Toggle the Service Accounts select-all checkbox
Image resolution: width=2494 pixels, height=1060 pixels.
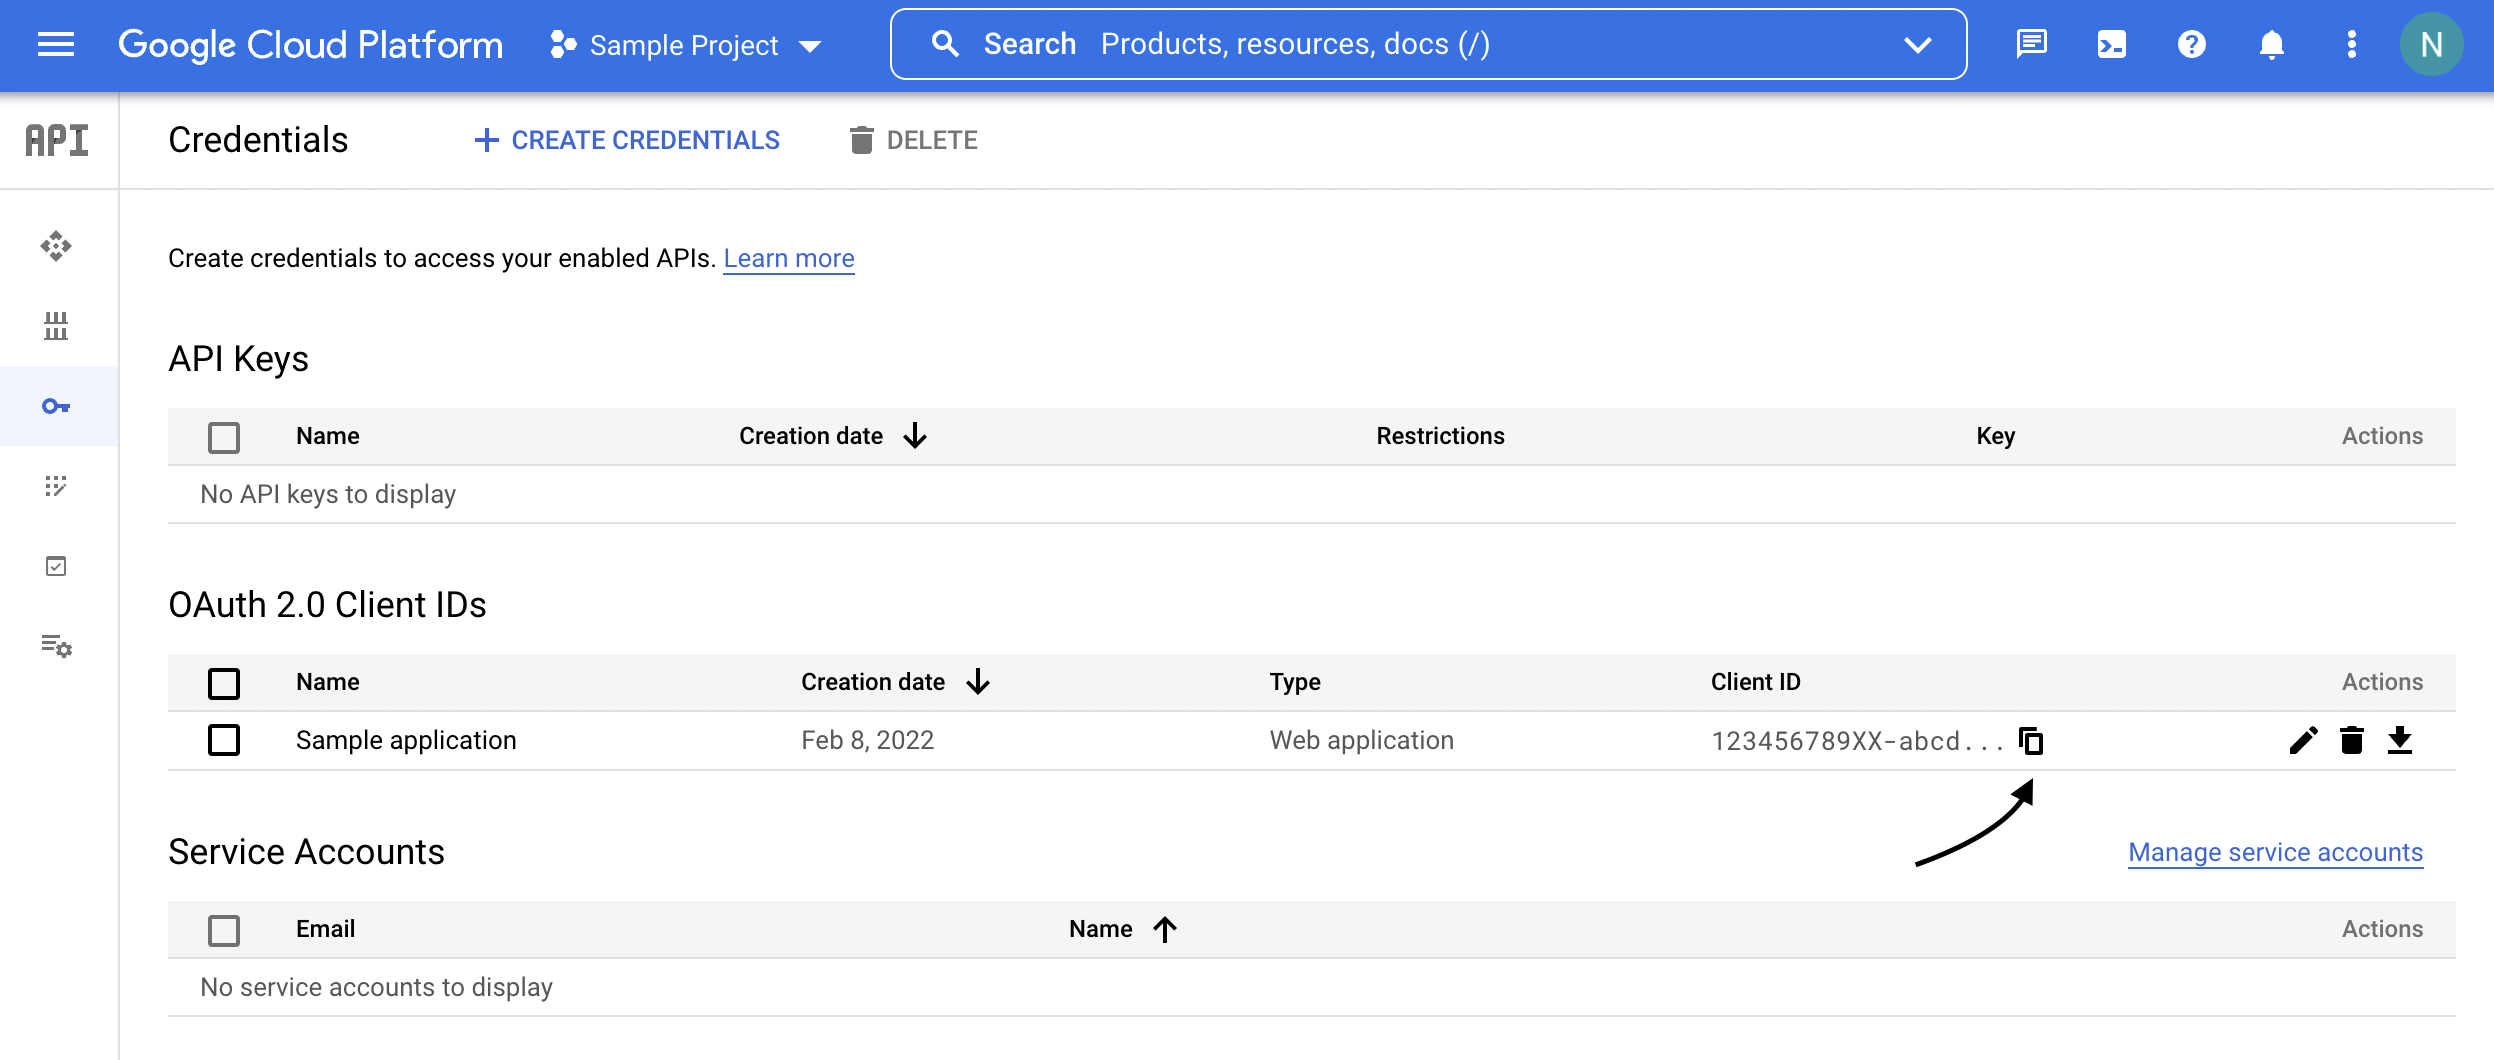[224, 930]
